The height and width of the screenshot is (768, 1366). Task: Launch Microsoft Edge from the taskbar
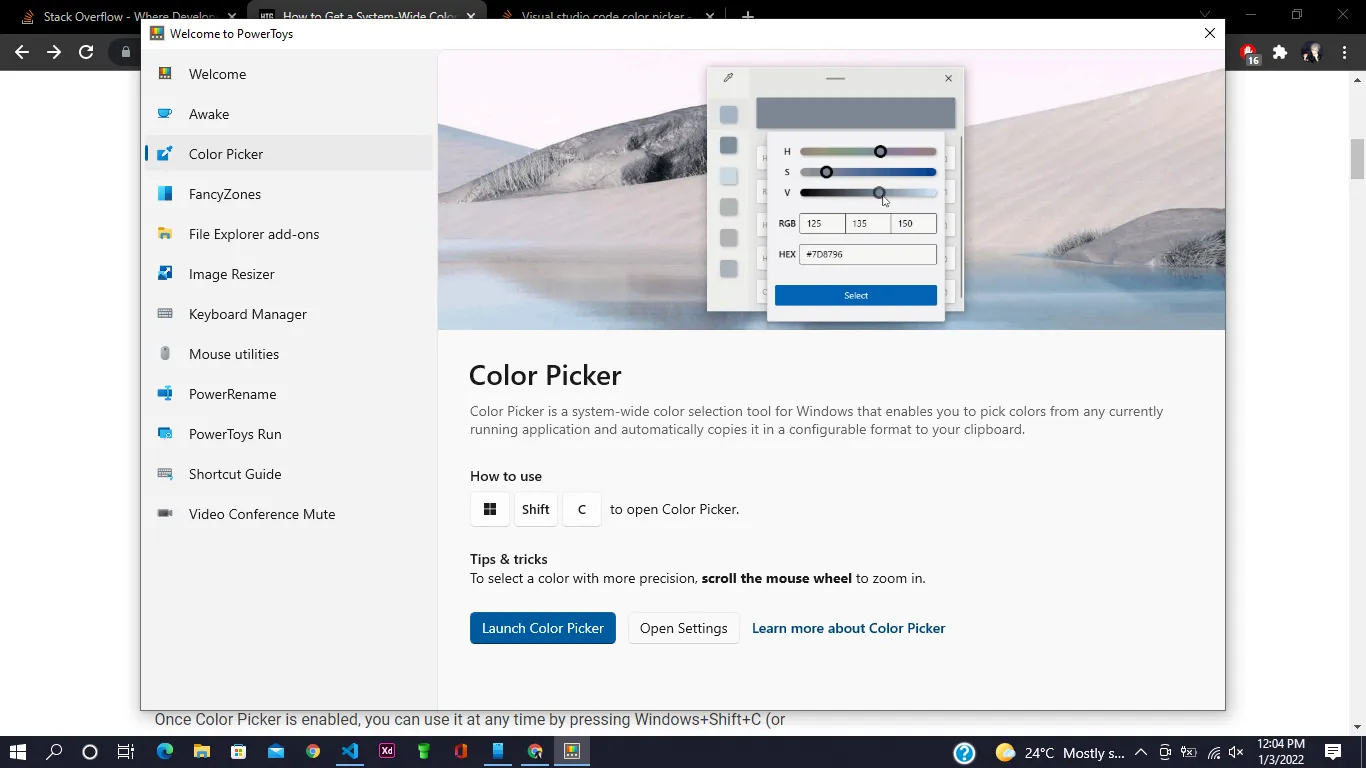(x=165, y=752)
